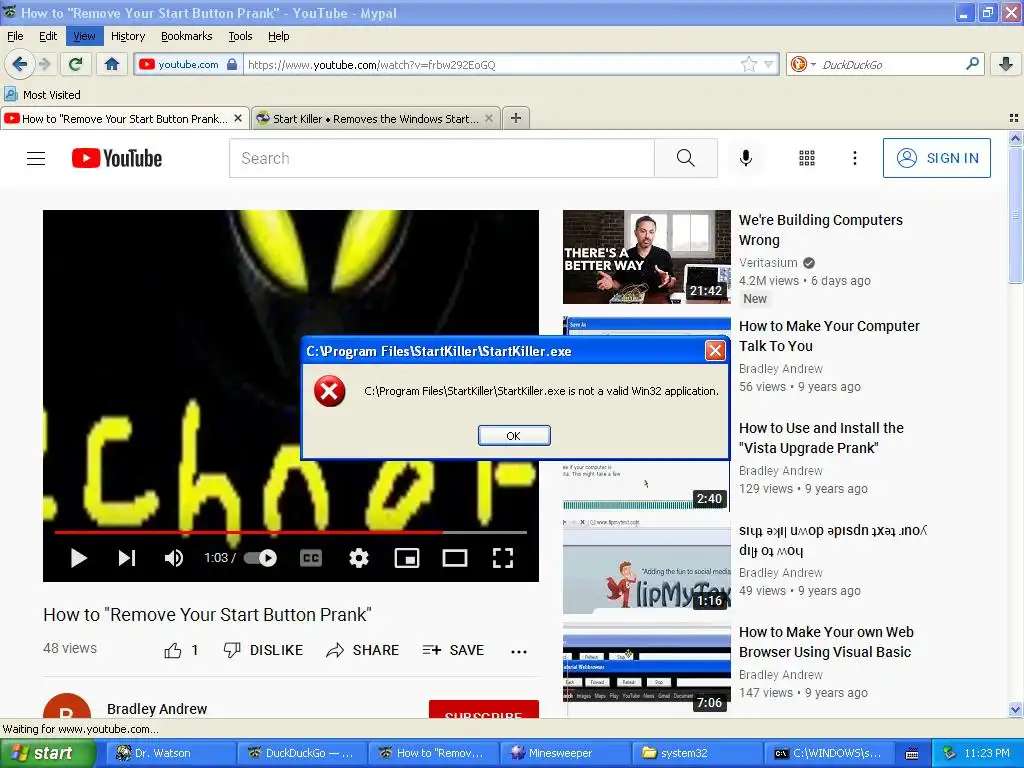Click the DuckDuckGo search magnifier icon
Image resolution: width=1024 pixels, height=768 pixels.
[972, 64]
